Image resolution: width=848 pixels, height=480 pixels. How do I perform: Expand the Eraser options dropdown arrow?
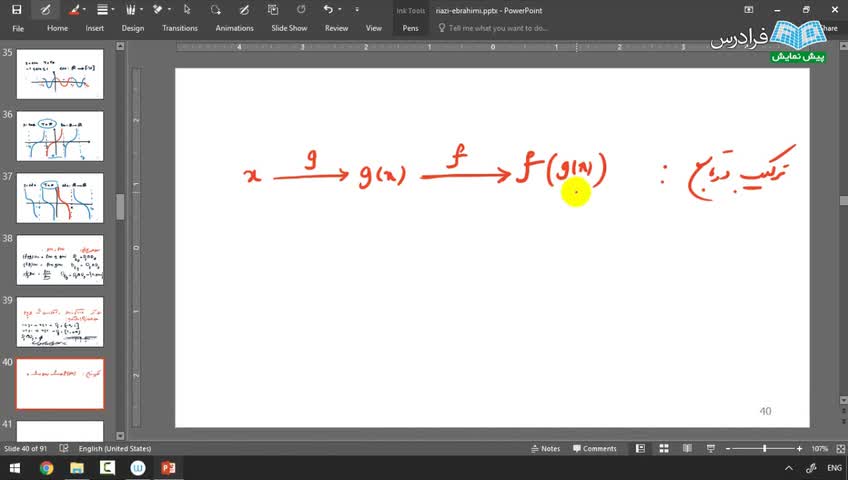pyautogui.click(x=169, y=9)
